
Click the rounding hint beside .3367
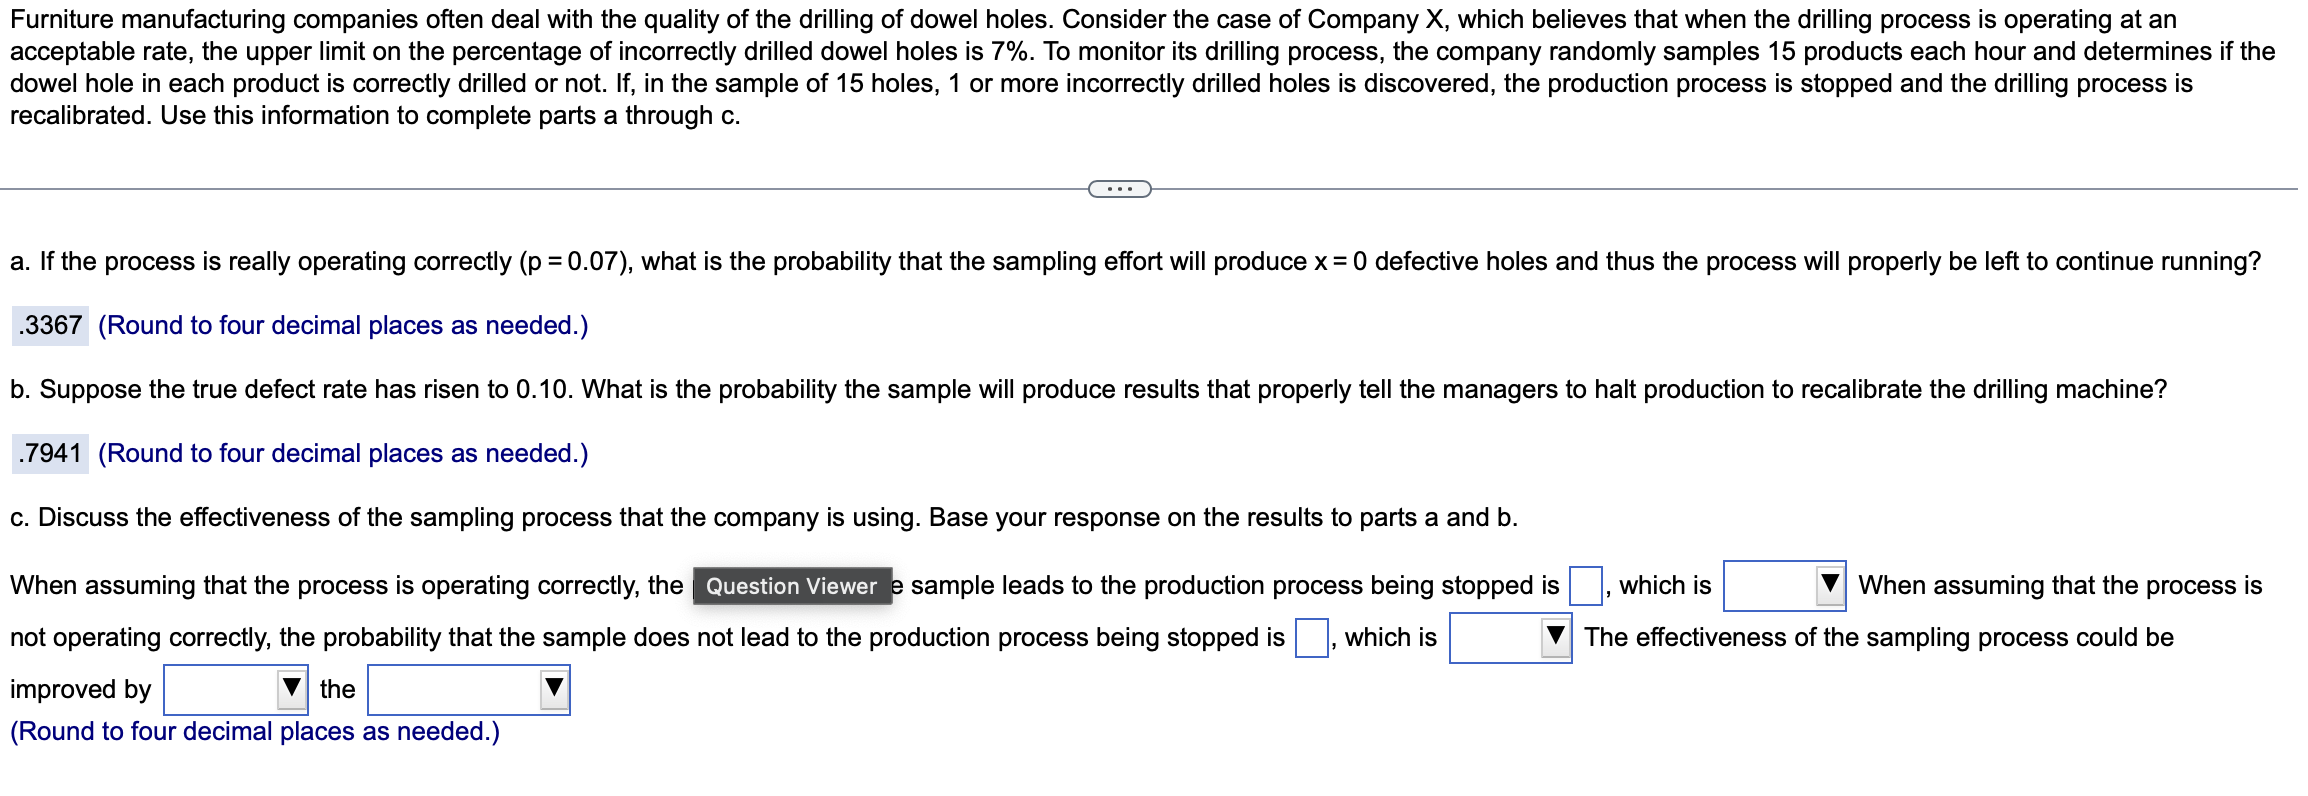(343, 326)
